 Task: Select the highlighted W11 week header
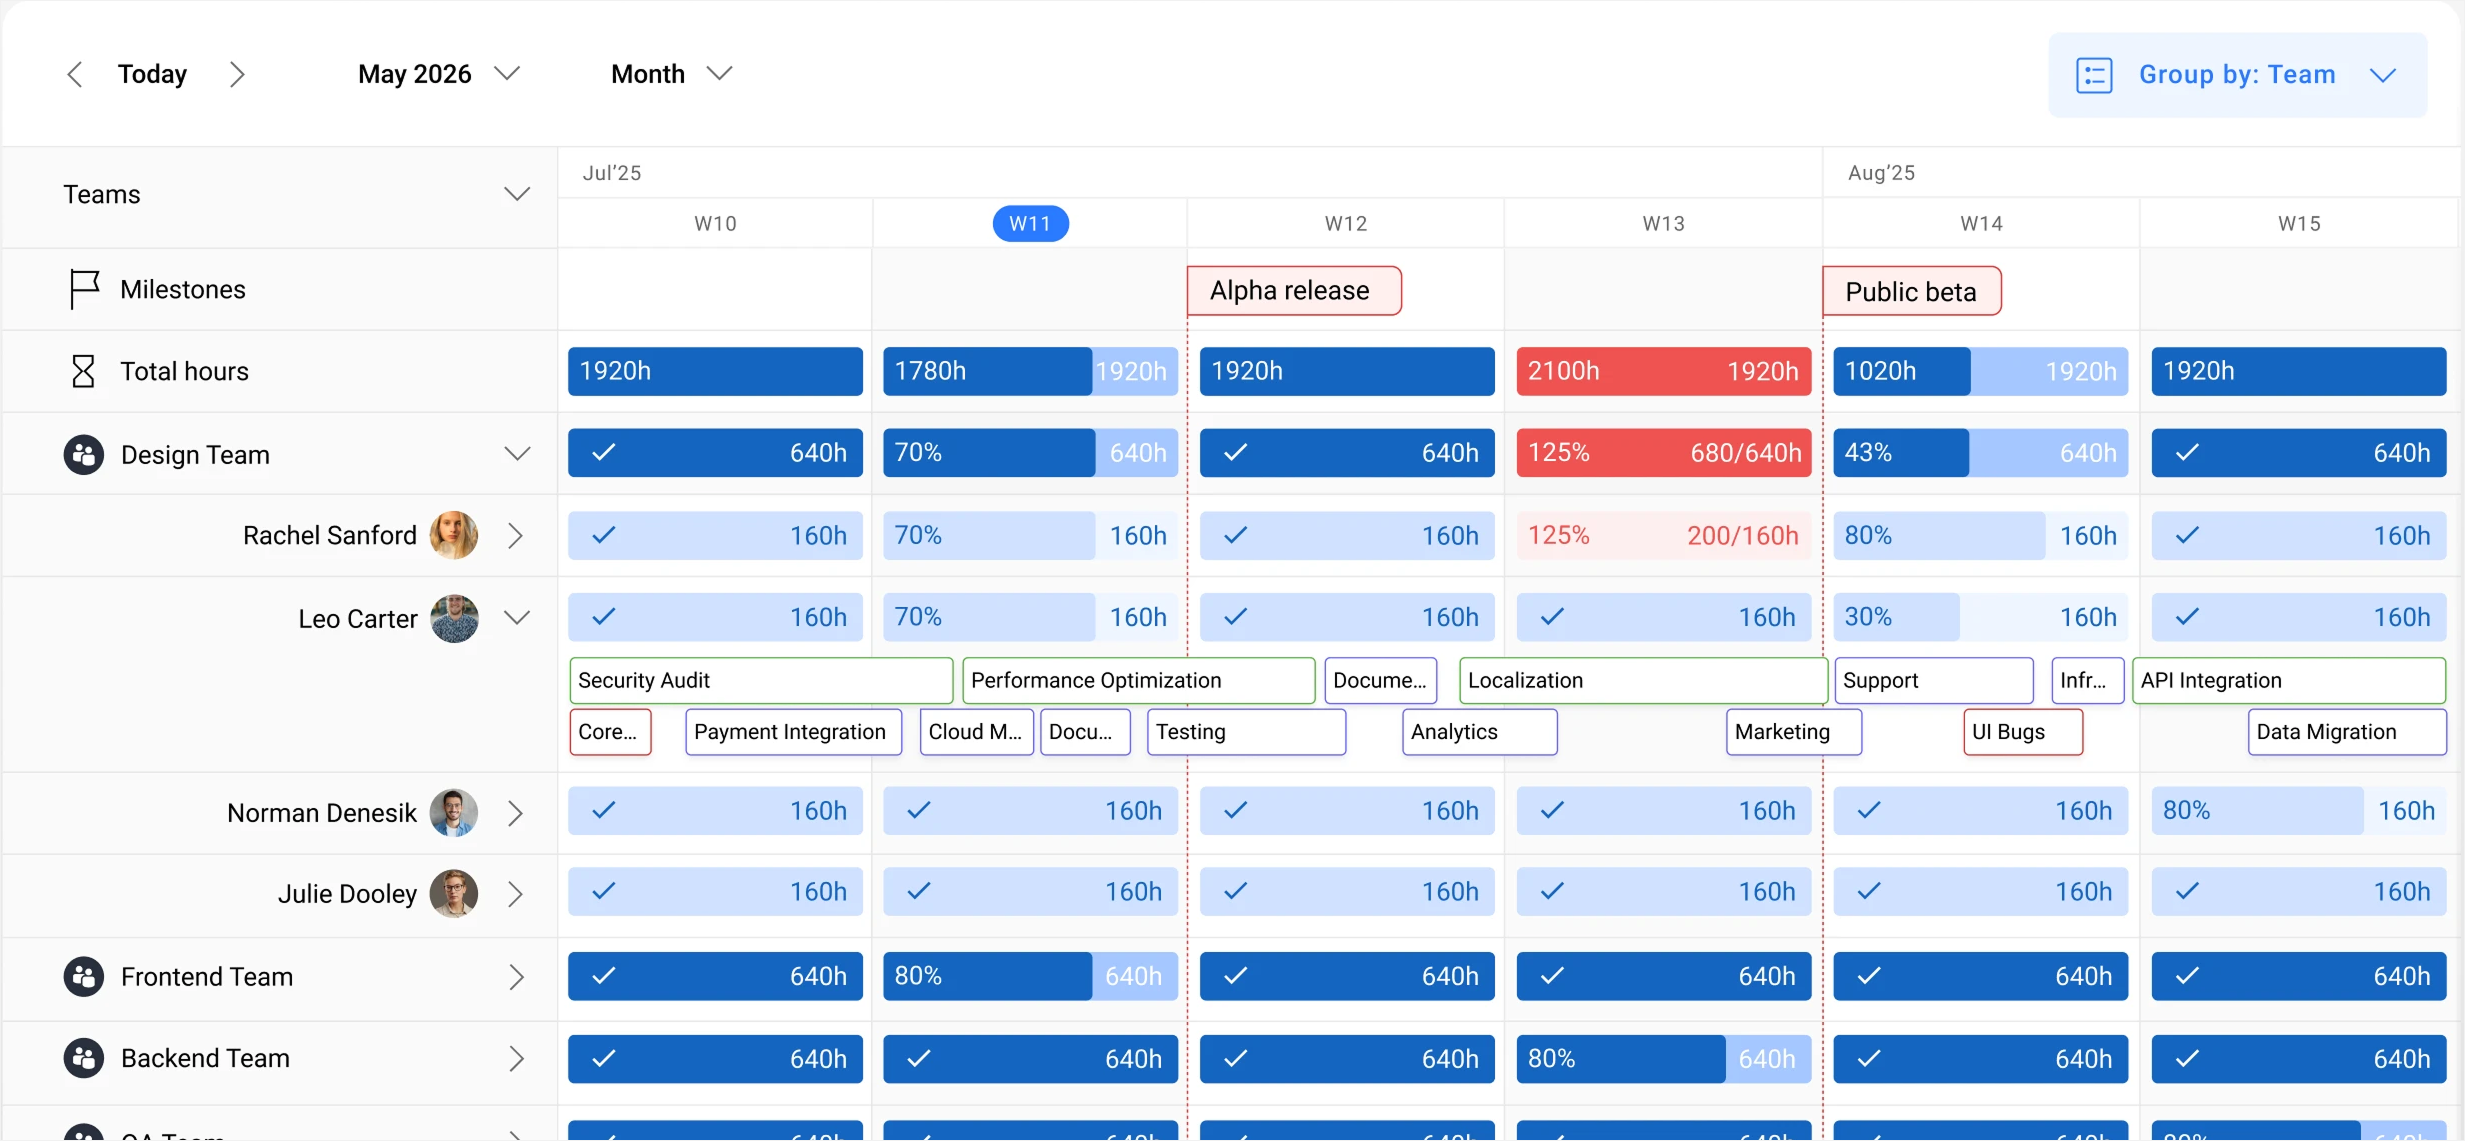click(x=1030, y=223)
